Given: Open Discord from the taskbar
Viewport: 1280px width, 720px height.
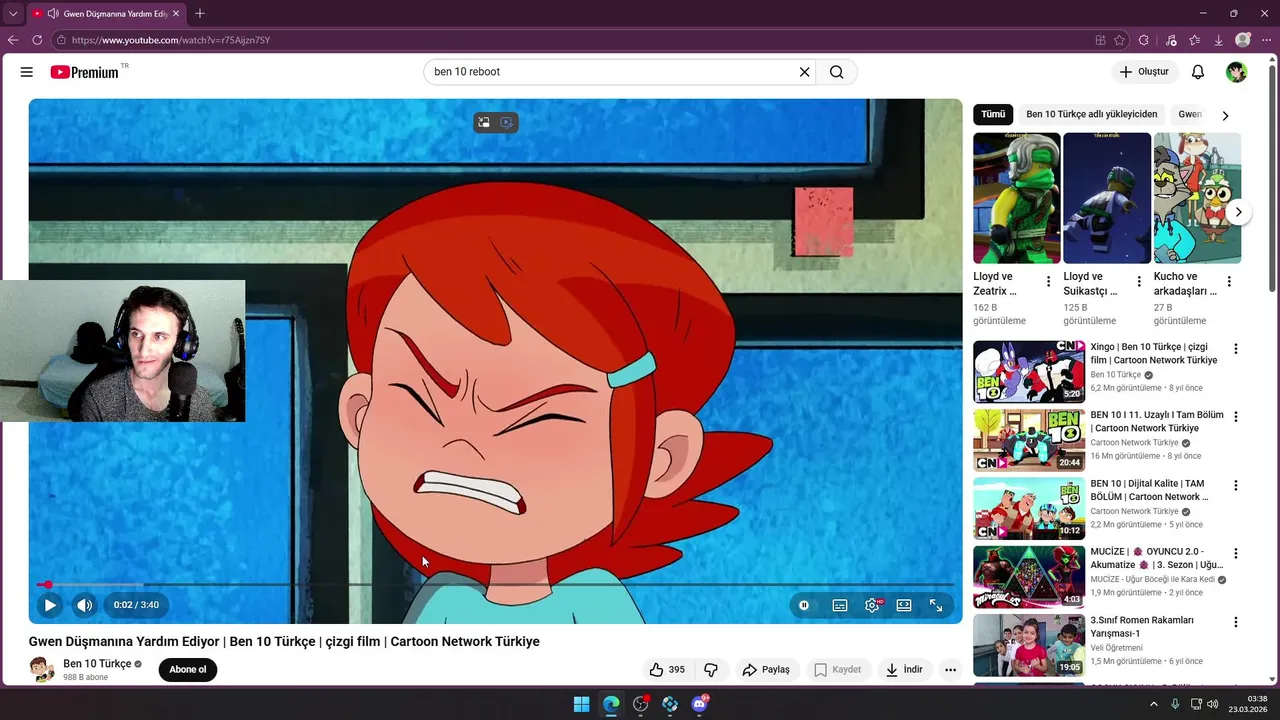Looking at the screenshot, I should coord(699,704).
